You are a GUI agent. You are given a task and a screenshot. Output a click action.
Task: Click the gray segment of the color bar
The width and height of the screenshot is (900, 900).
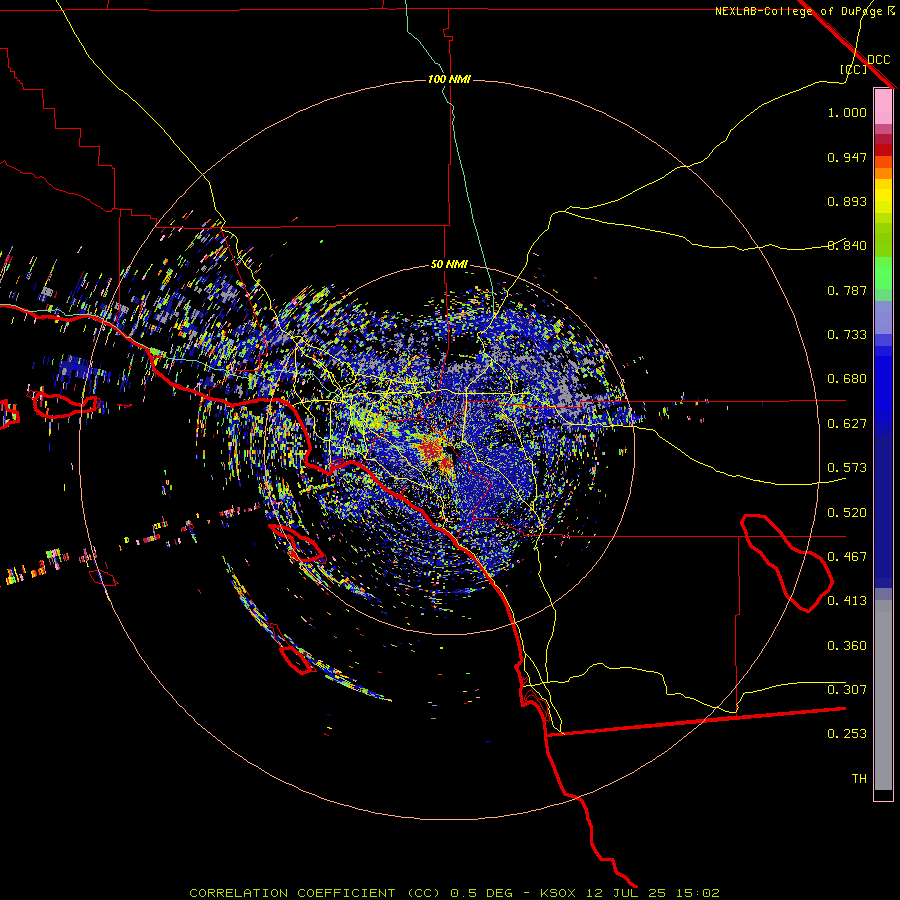pyautogui.click(x=883, y=695)
